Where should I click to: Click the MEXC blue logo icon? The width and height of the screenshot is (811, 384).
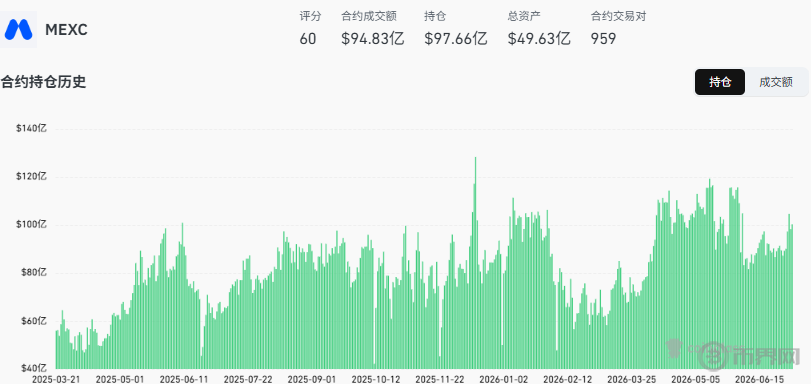coord(19,29)
